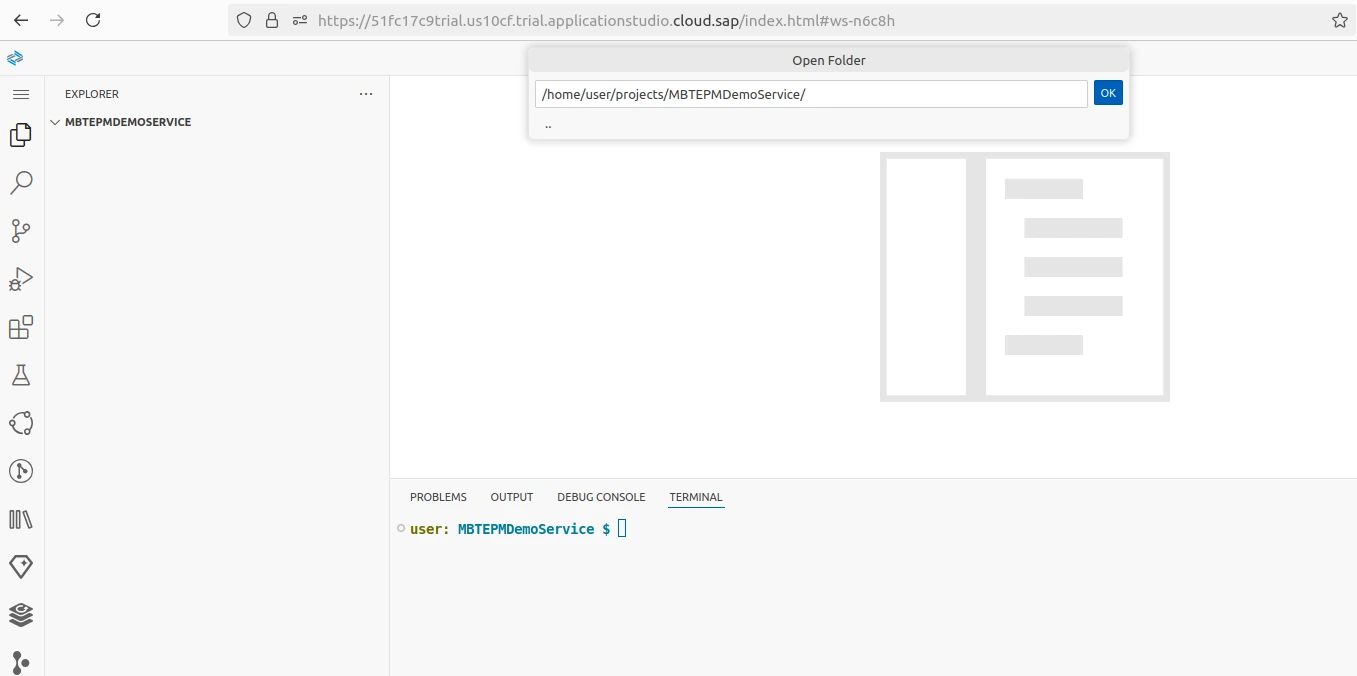The height and width of the screenshot is (676, 1357).
Task: Open the git graph circle icon
Action: tap(21, 471)
